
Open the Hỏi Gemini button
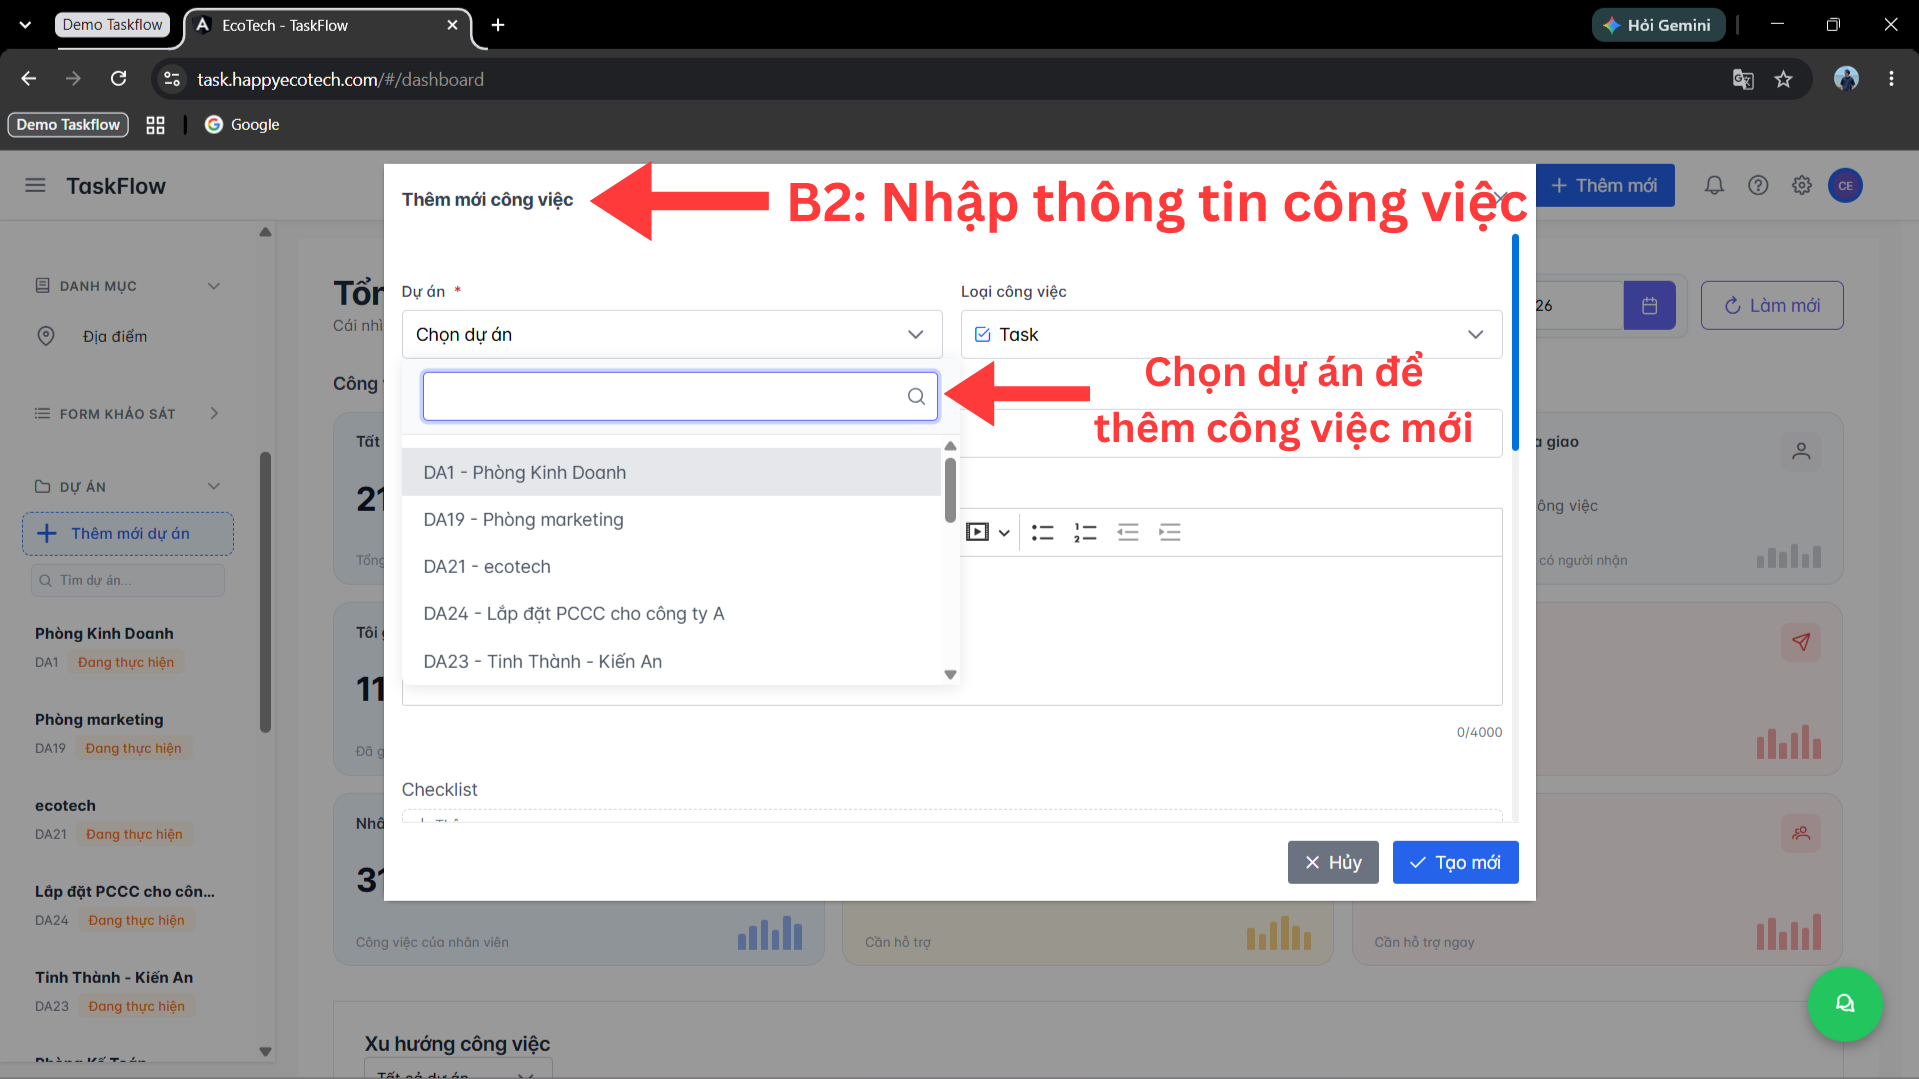(1657, 25)
